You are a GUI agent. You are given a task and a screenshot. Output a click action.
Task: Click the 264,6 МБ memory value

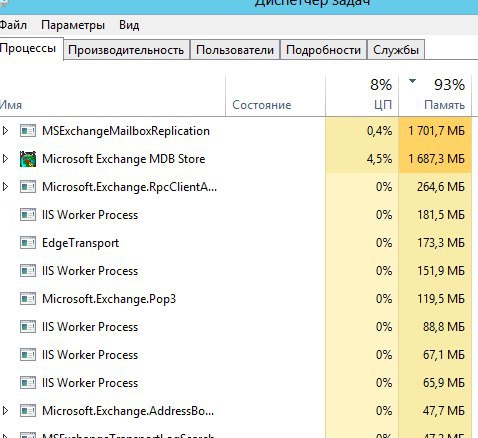(441, 187)
